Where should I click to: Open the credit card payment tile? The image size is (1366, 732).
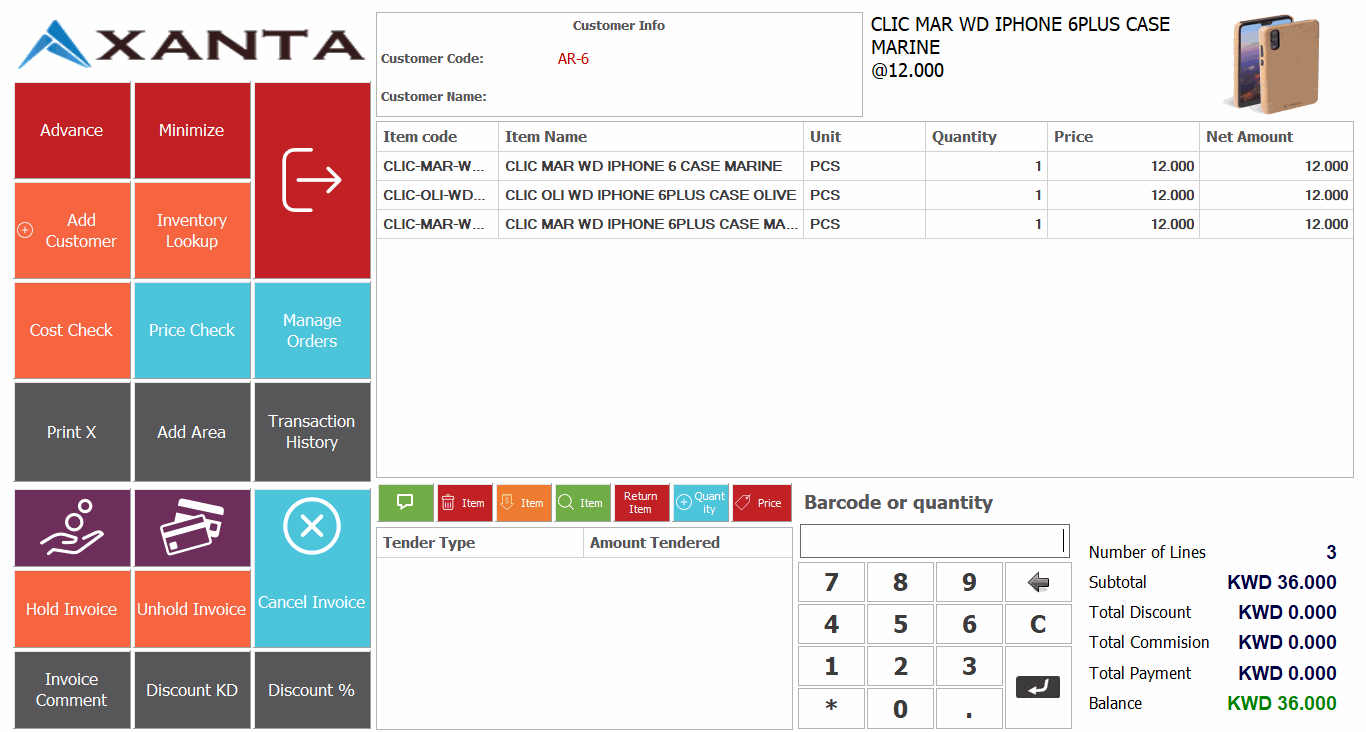192,528
